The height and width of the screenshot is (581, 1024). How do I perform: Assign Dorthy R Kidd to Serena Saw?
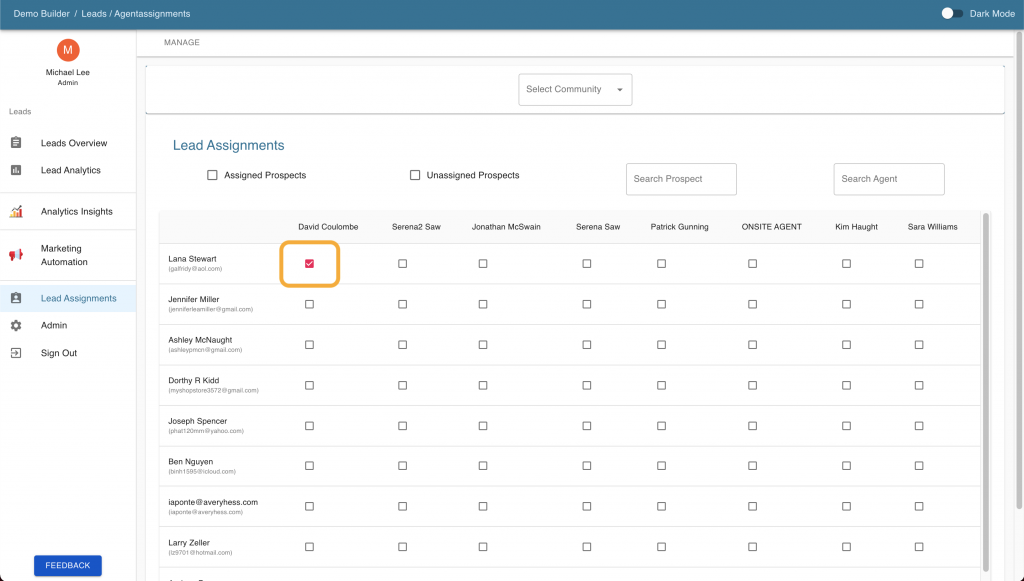coord(586,385)
